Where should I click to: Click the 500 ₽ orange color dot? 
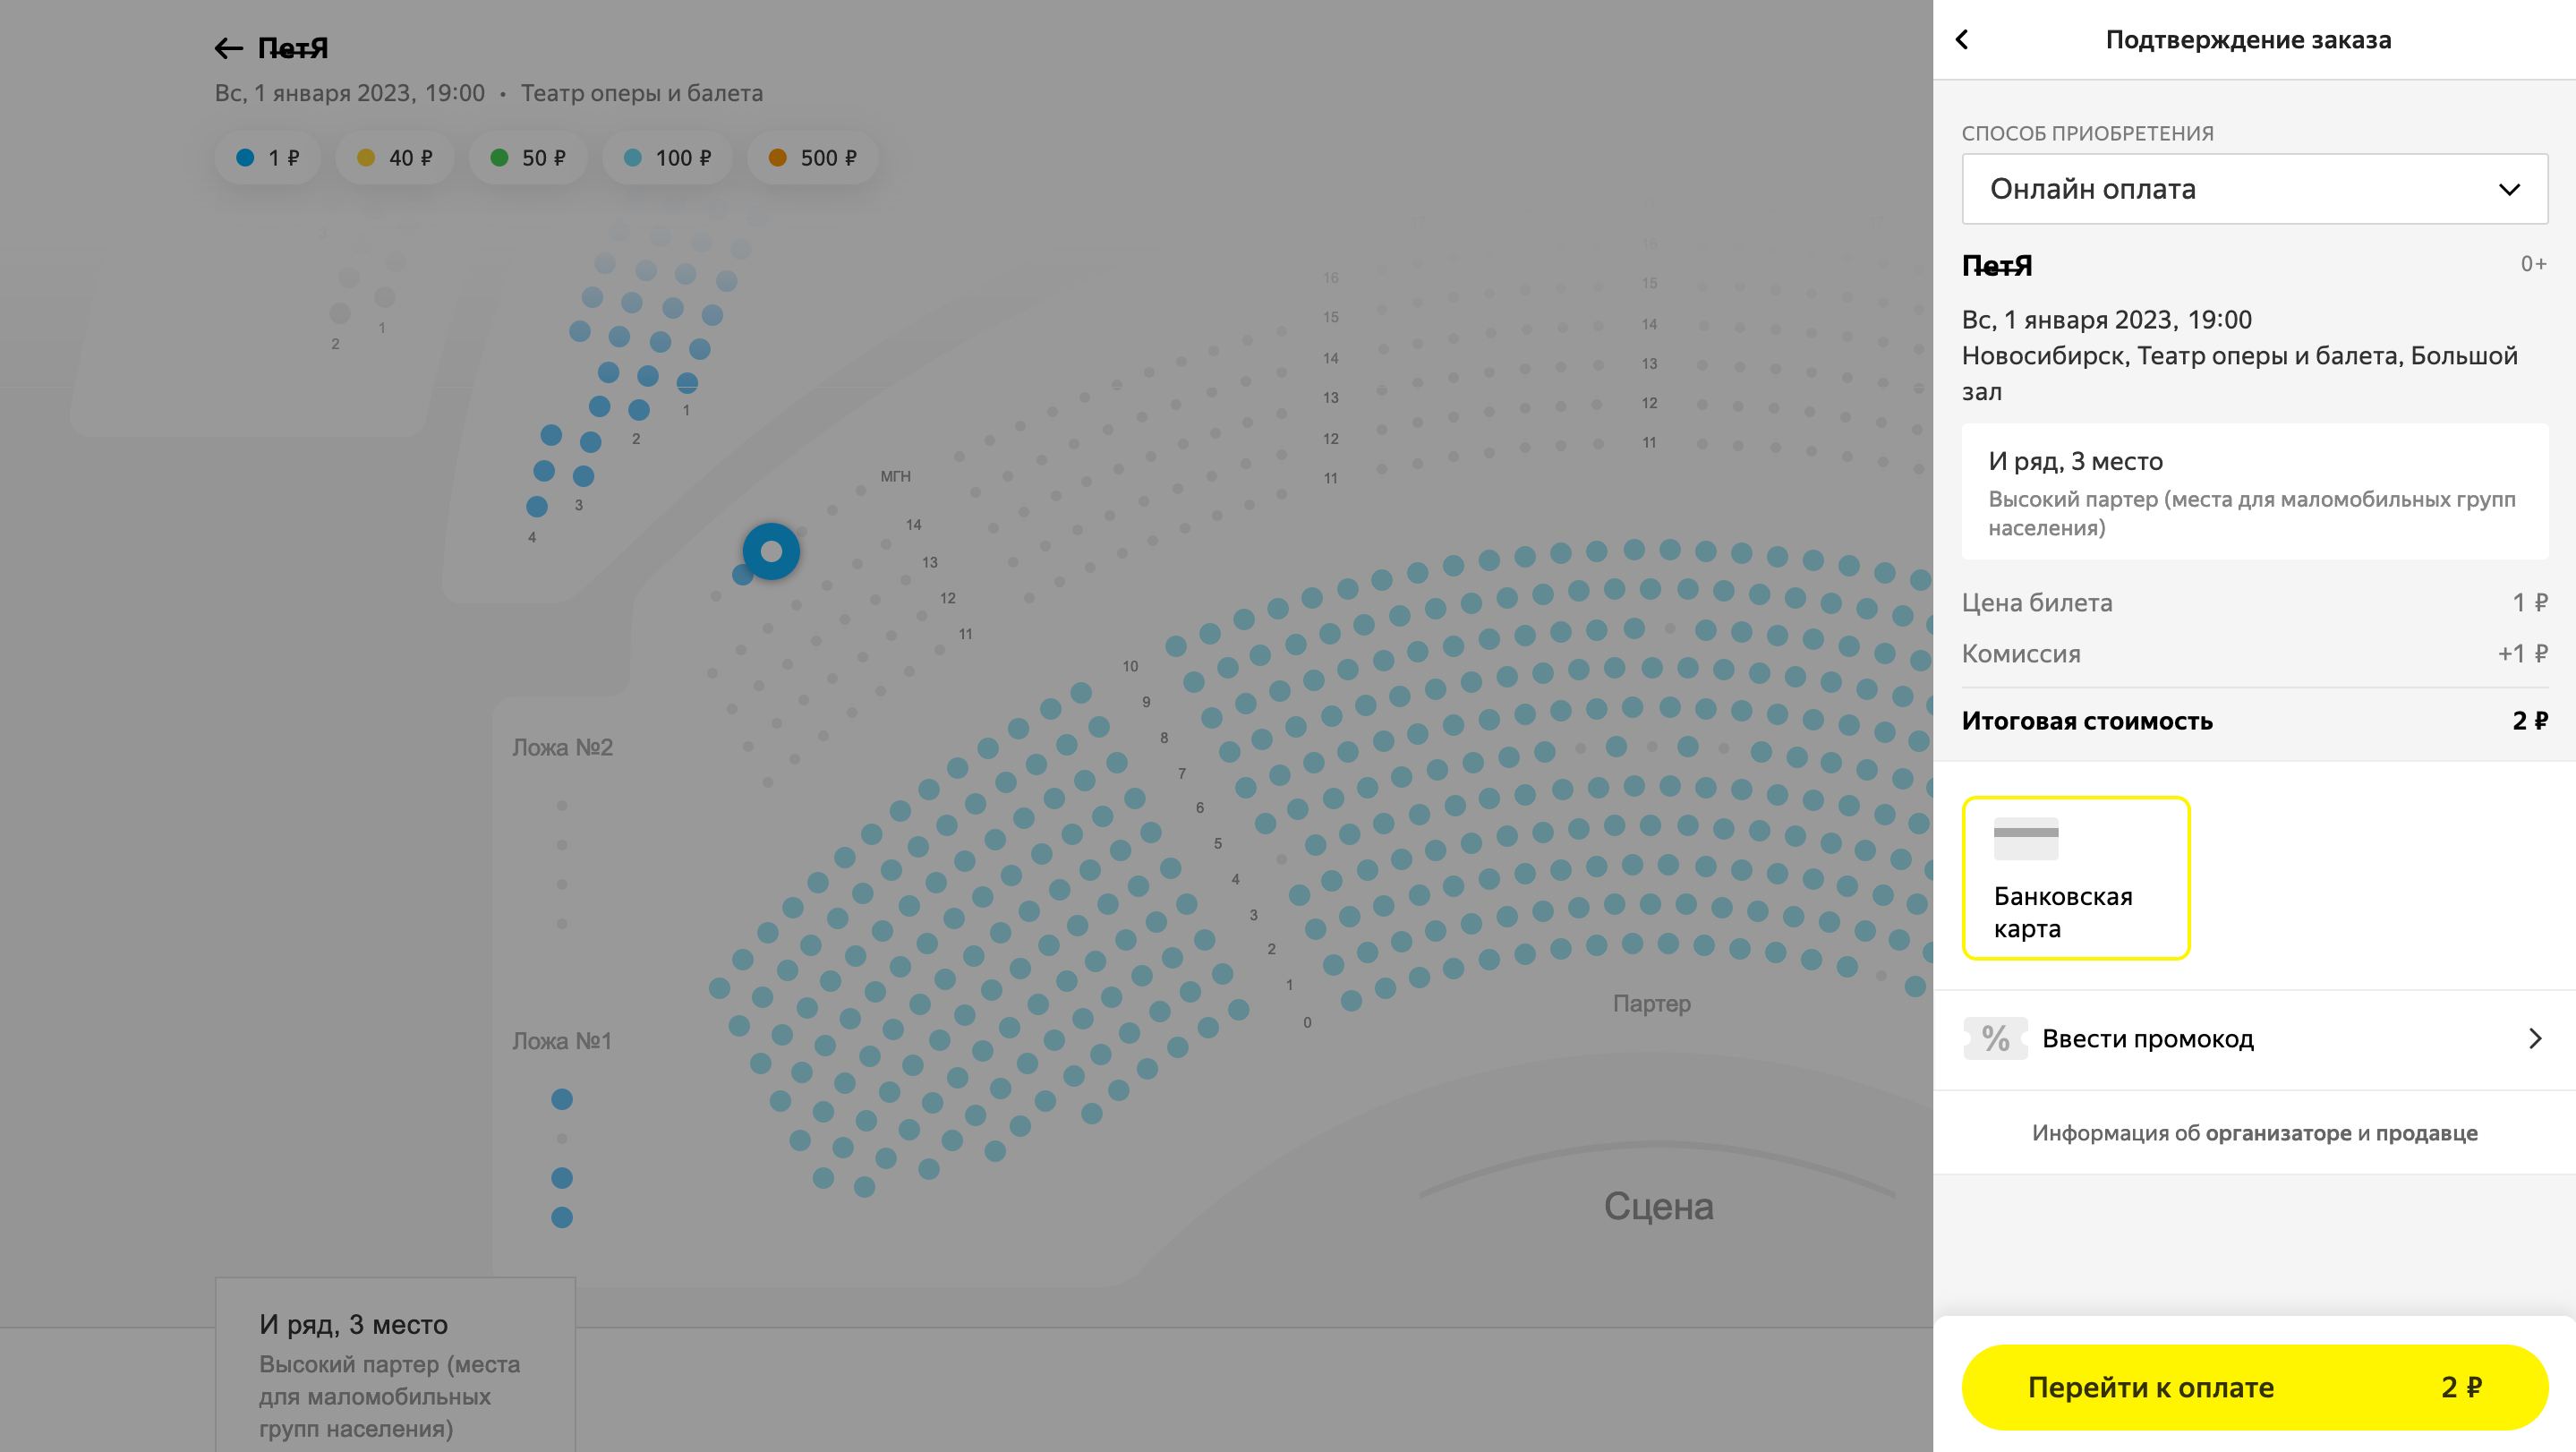pos(777,158)
